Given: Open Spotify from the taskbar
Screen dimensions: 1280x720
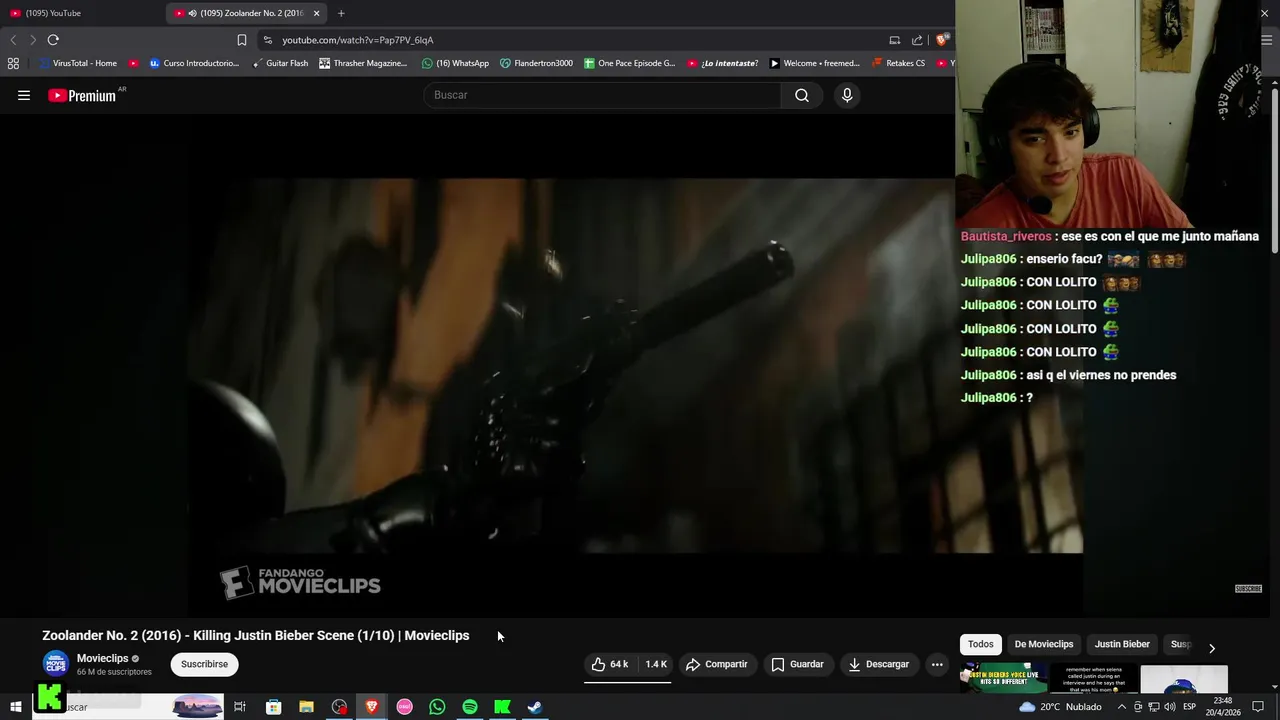Looking at the screenshot, I should tap(470, 707).
